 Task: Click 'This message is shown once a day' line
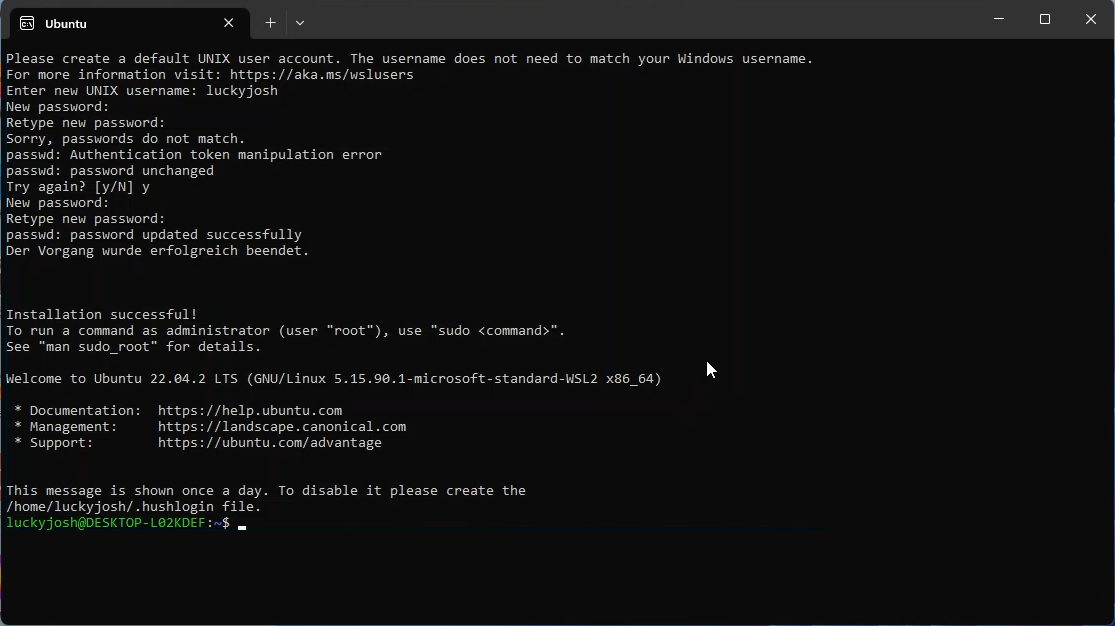tap(266, 491)
